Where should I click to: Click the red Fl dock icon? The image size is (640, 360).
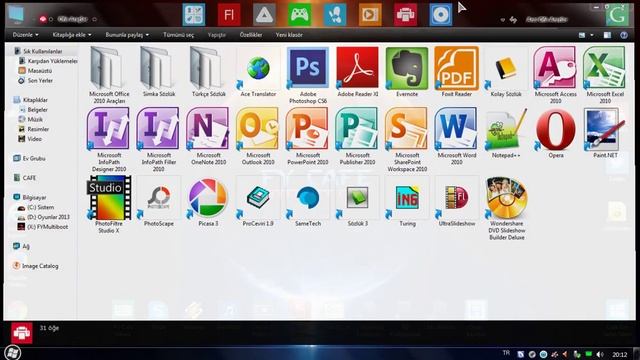point(229,15)
